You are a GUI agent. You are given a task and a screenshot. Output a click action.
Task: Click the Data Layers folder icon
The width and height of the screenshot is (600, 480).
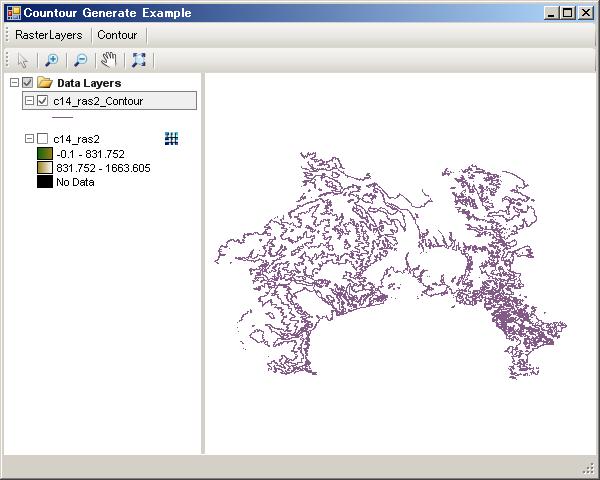pyautogui.click(x=44, y=83)
